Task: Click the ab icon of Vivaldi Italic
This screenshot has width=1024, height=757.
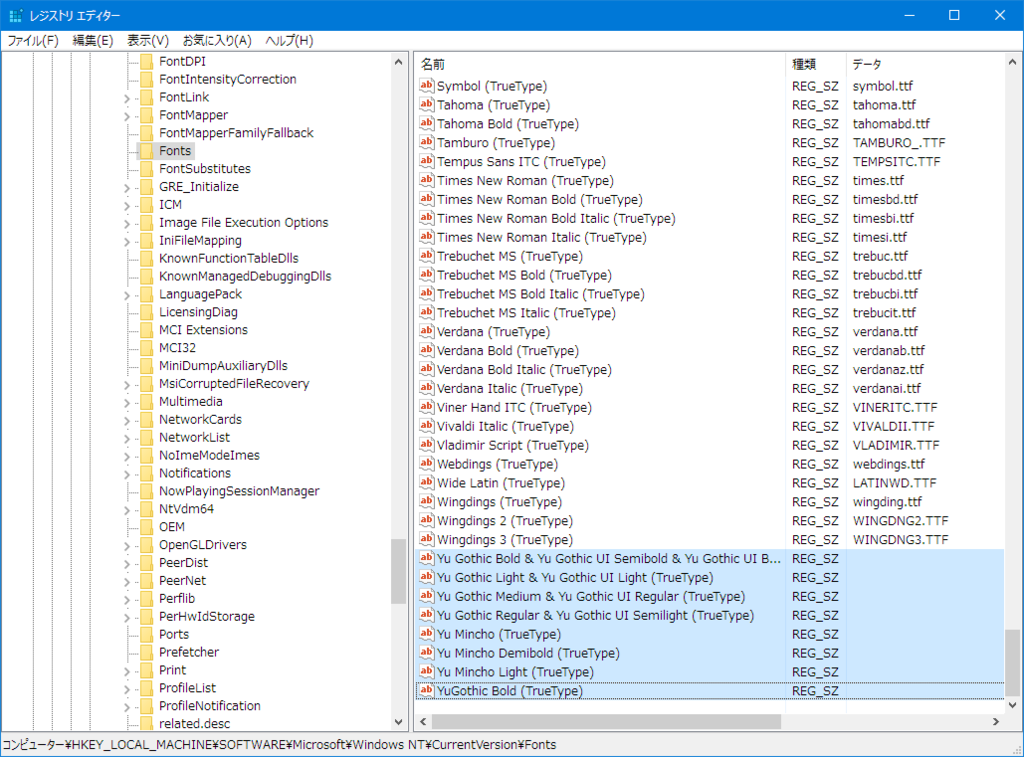Action: point(426,426)
